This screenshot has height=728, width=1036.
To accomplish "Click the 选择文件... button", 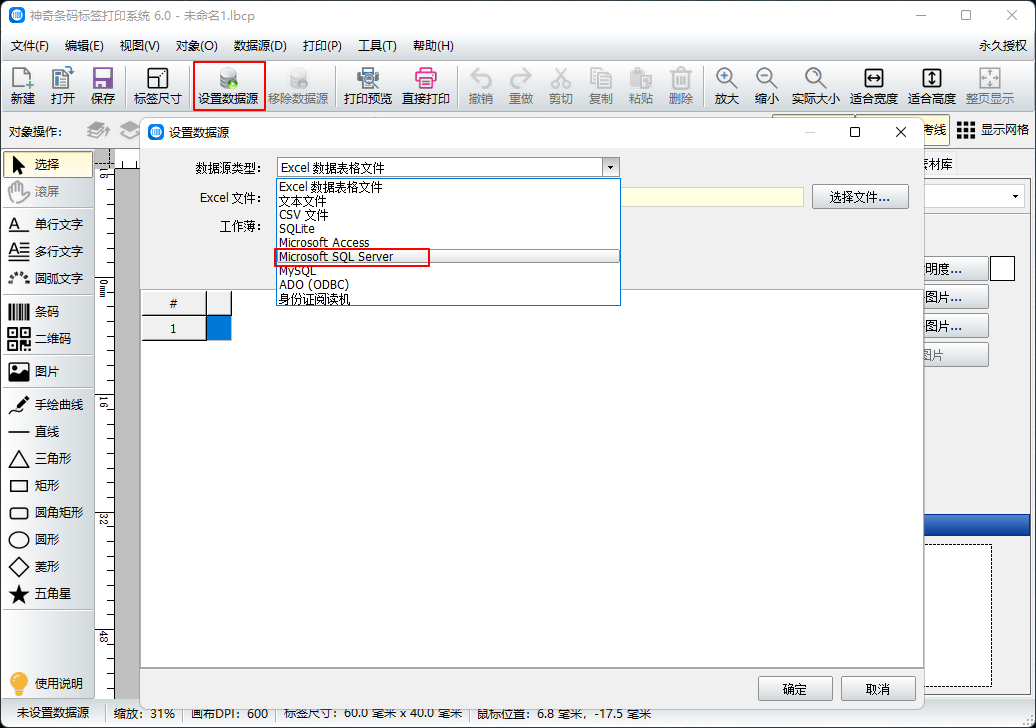I will click(x=859, y=197).
